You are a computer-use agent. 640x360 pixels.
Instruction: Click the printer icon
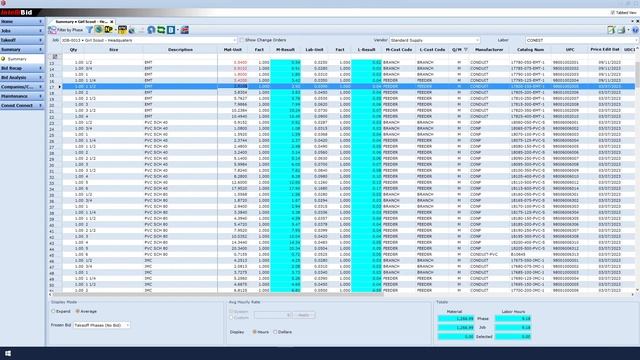click(x=621, y=30)
